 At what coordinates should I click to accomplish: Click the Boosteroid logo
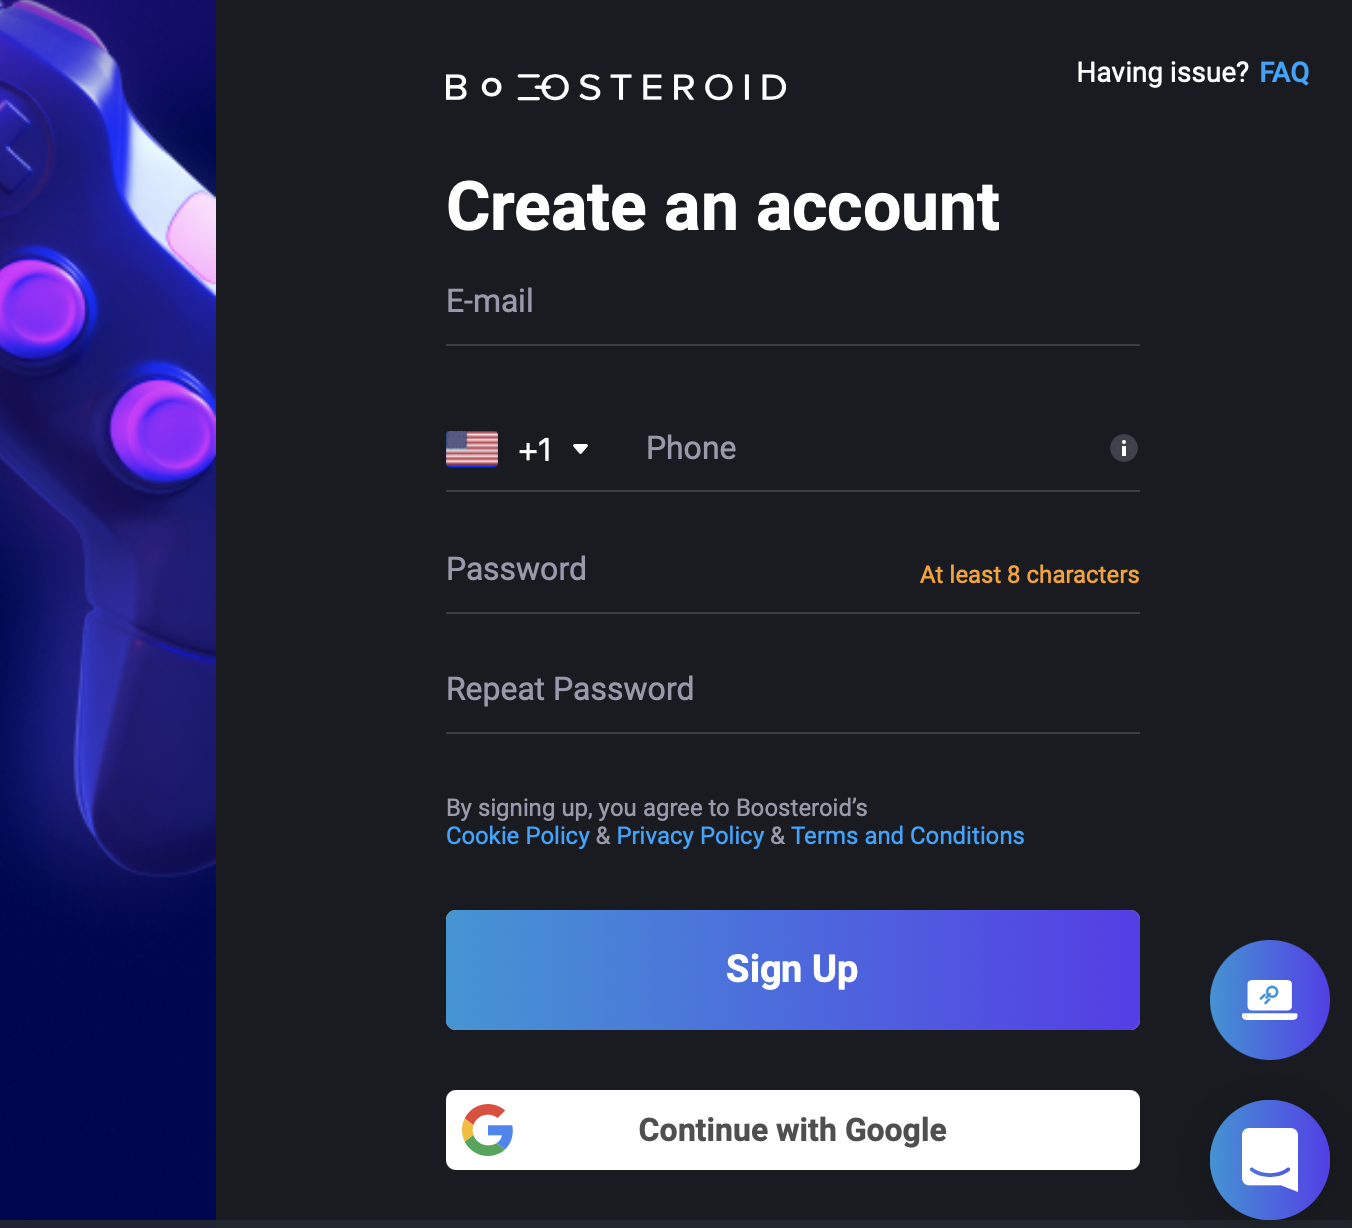coord(616,87)
